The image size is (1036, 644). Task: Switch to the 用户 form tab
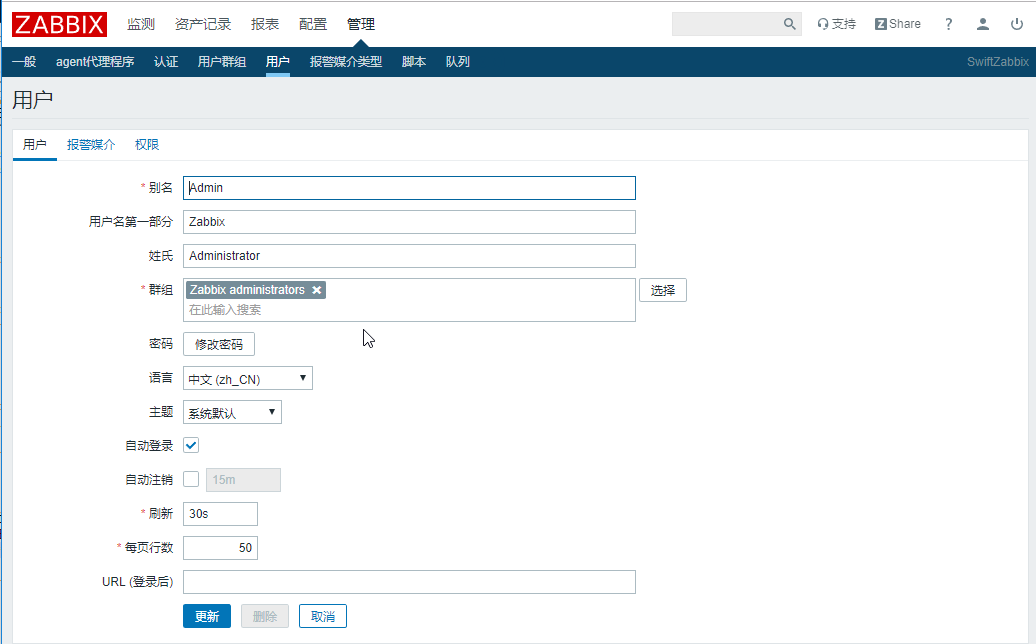click(x=35, y=145)
